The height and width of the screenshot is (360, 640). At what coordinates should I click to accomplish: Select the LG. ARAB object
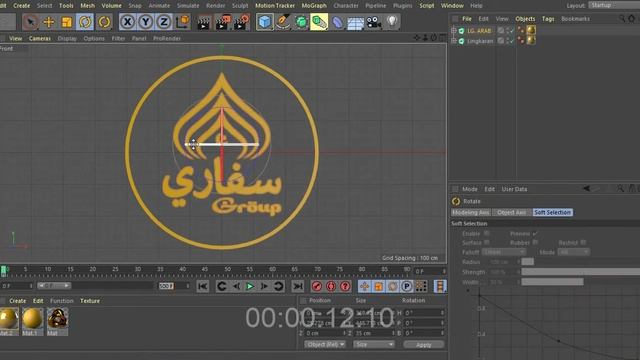click(479, 31)
